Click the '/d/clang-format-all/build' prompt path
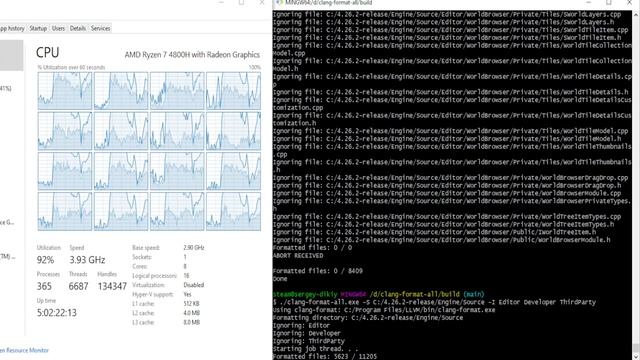Screen dimensions: 640x360 click(x=415, y=294)
